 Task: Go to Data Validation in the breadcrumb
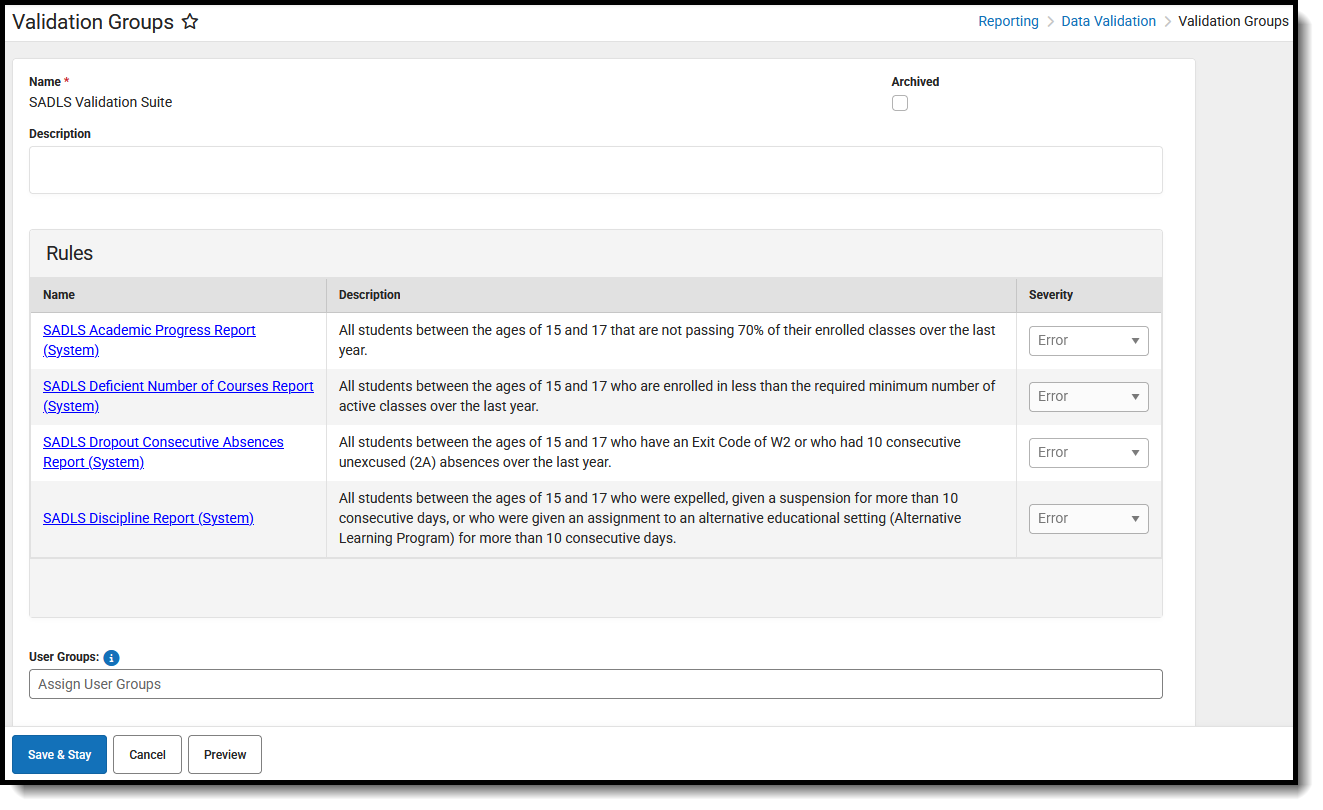(1108, 21)
